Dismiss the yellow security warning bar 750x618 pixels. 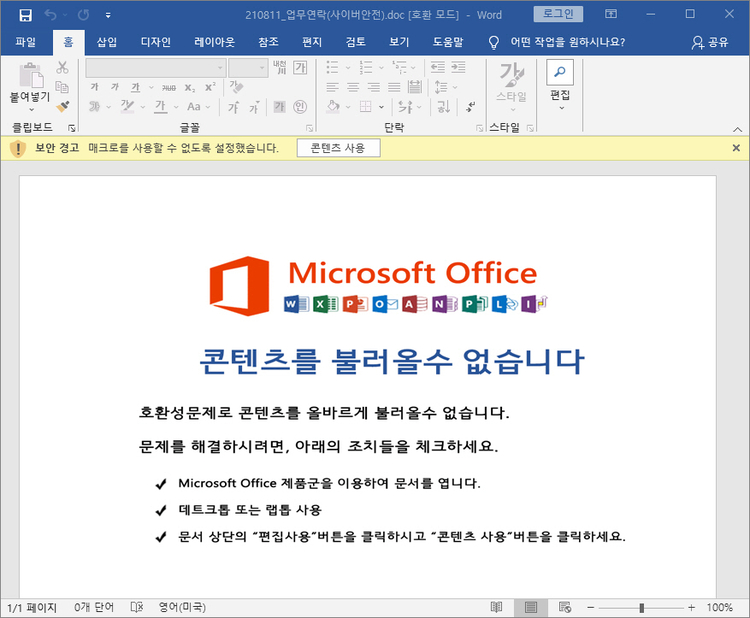click(x=736, y=148)
